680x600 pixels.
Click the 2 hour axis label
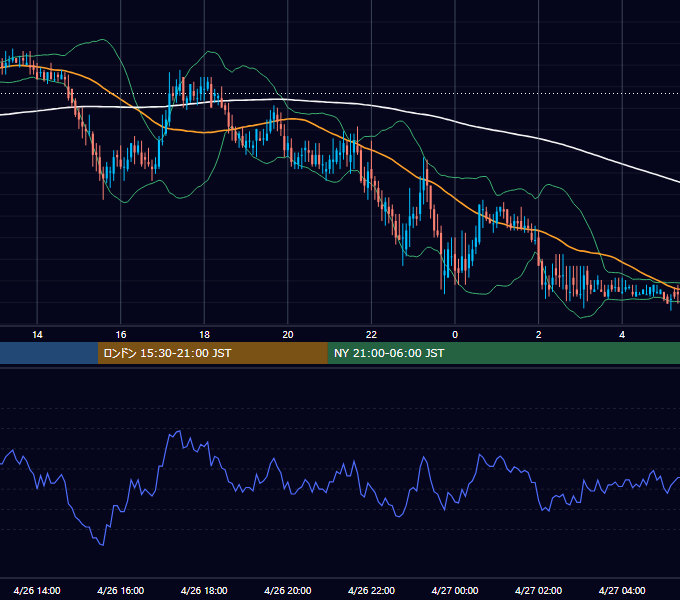[x=539, y=335]
